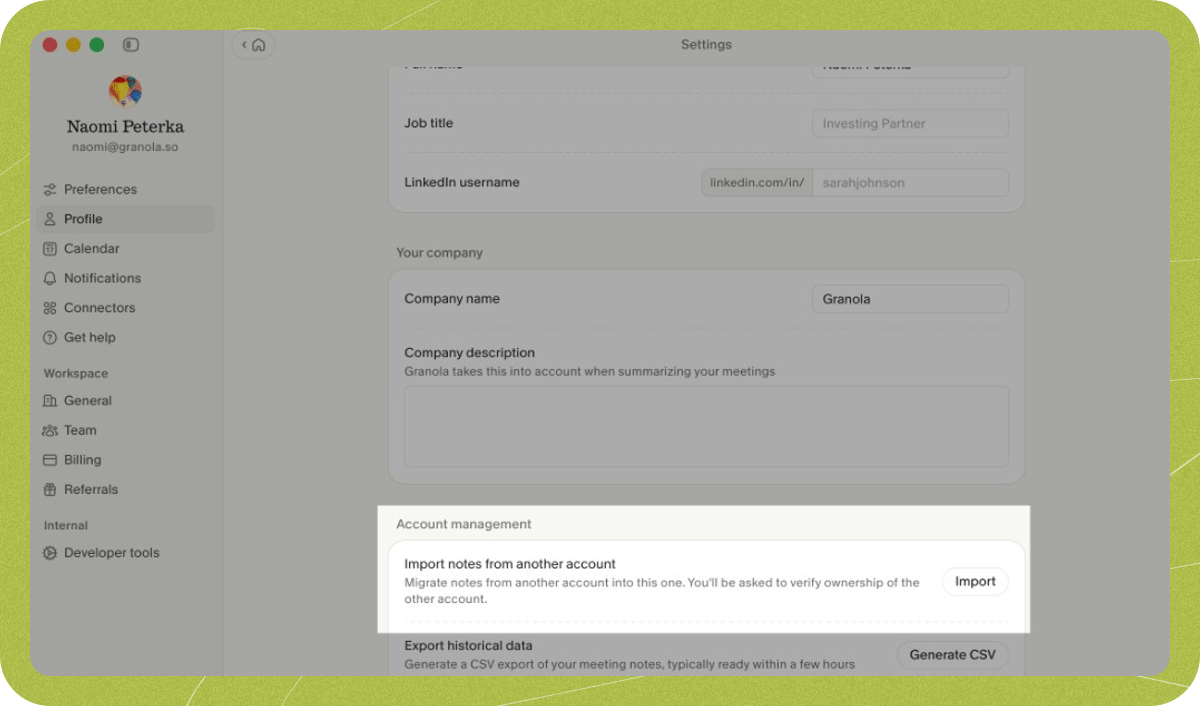Click the 'Account management' heading
This screenshot has width=1200, height=706.
(x=464, y=524)
